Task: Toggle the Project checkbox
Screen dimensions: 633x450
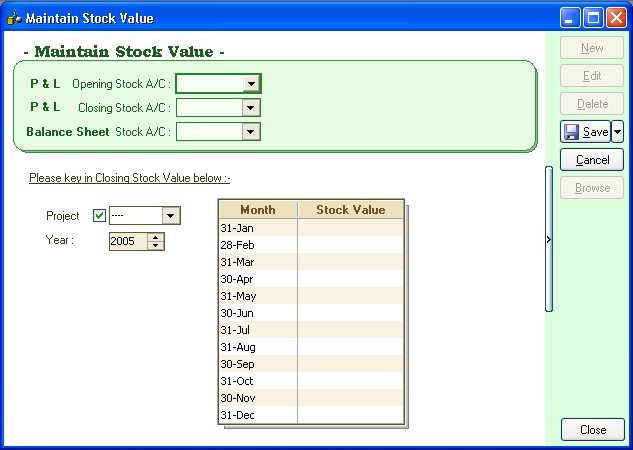Action: (99, 216)
